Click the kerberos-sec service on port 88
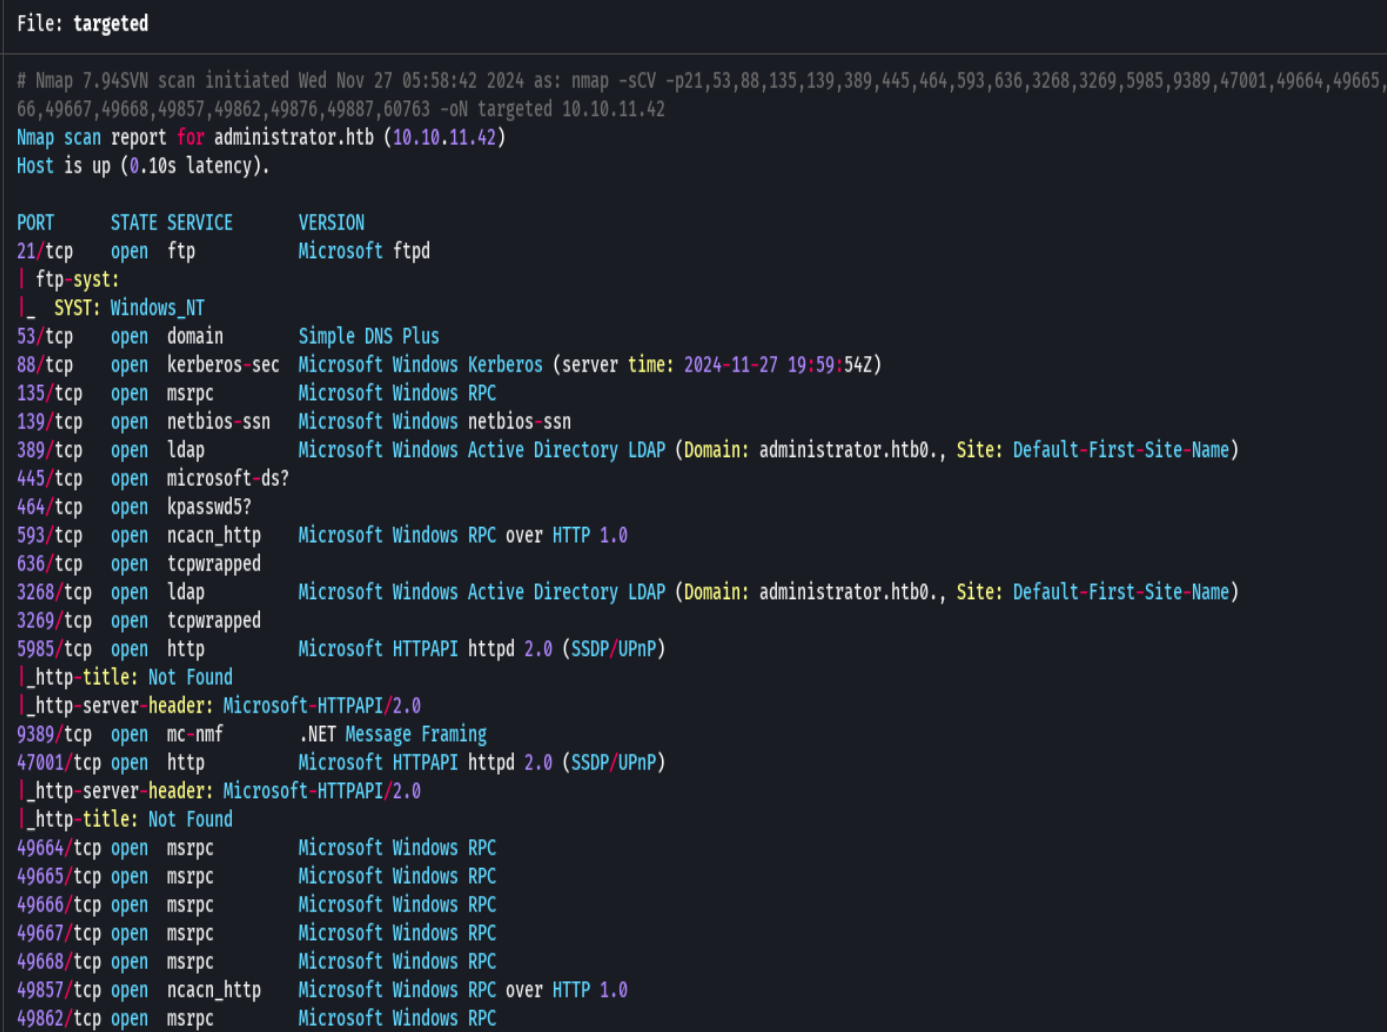Screen dimensions: 1387x1032 (223, 364)
